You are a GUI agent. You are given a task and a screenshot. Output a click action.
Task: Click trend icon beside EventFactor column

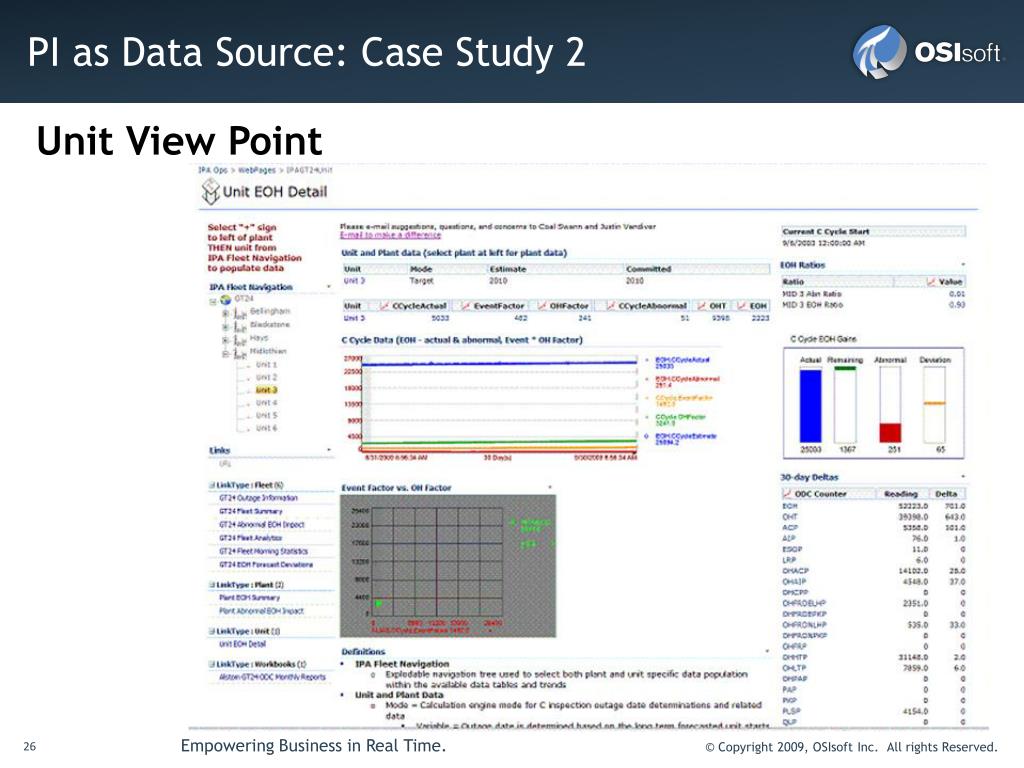coord(466,306)
